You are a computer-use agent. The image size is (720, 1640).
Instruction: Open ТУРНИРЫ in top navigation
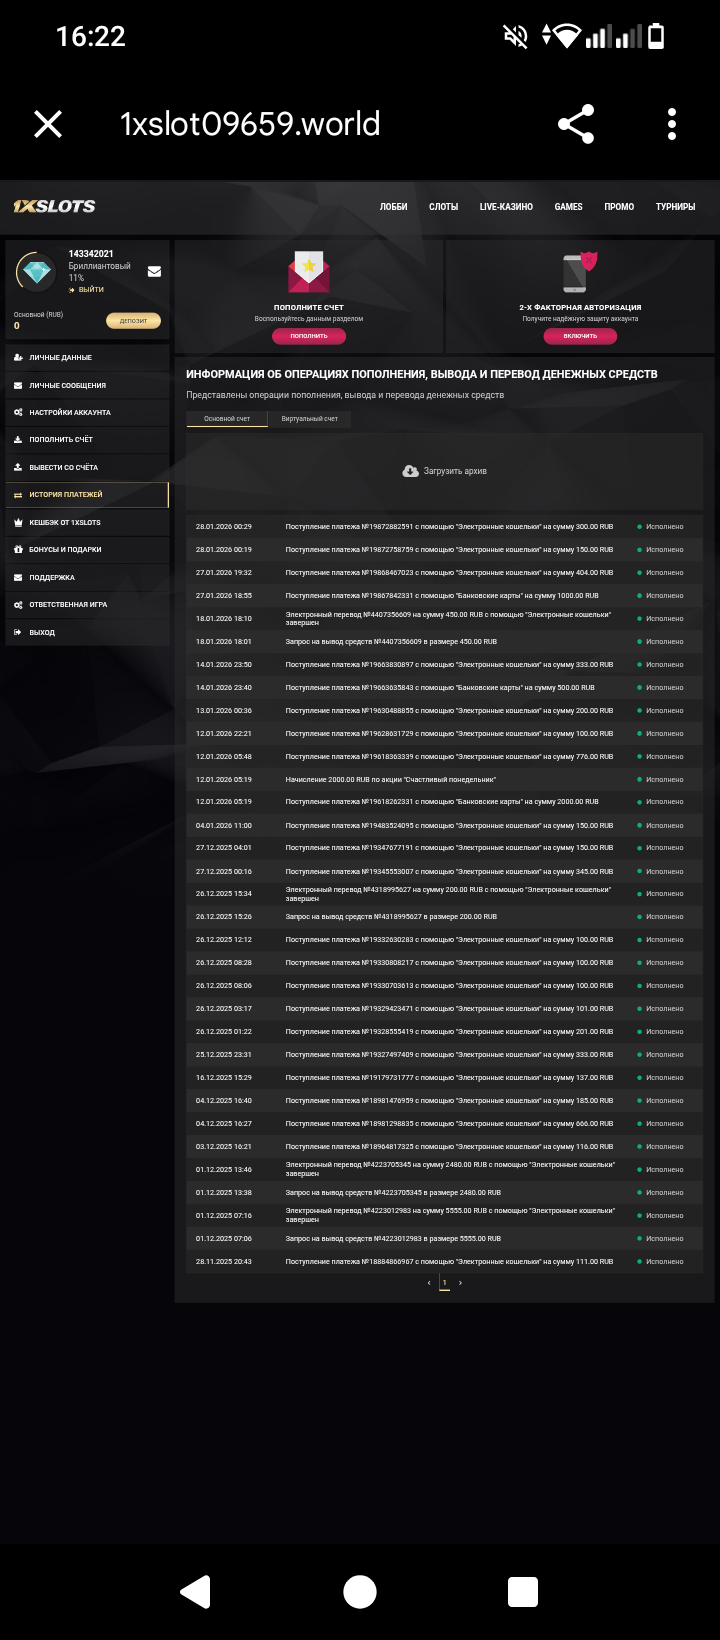(x=676, y=207)
